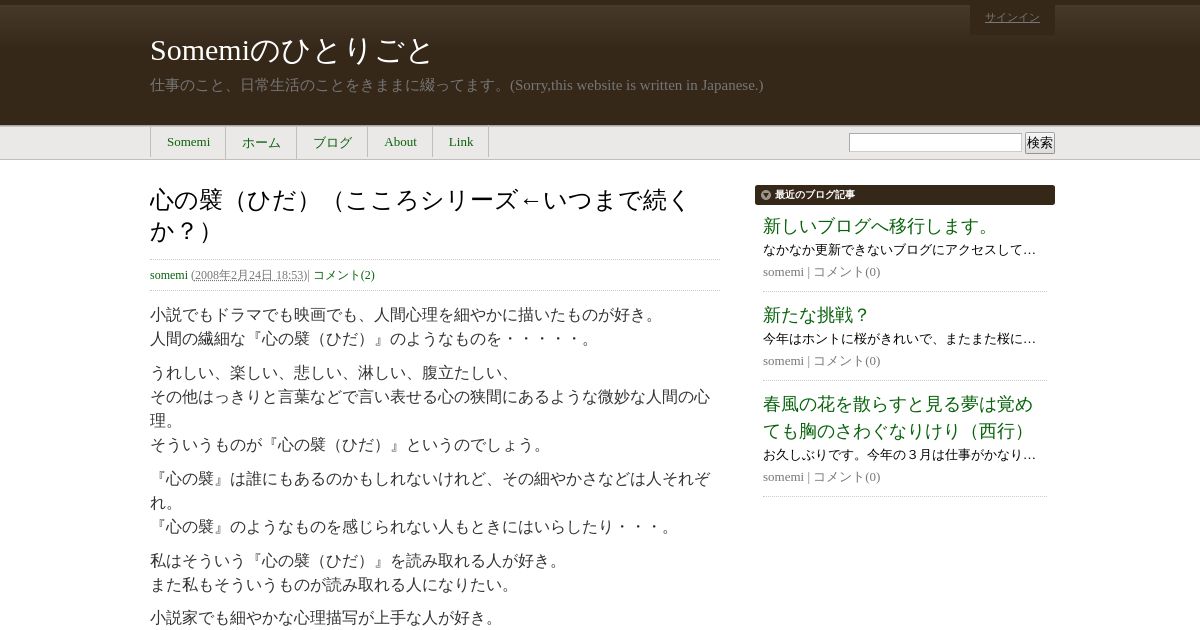Click the line また私もそういうものが読み取れる人になりたい

pyautogui.click(x=332, y=585)
